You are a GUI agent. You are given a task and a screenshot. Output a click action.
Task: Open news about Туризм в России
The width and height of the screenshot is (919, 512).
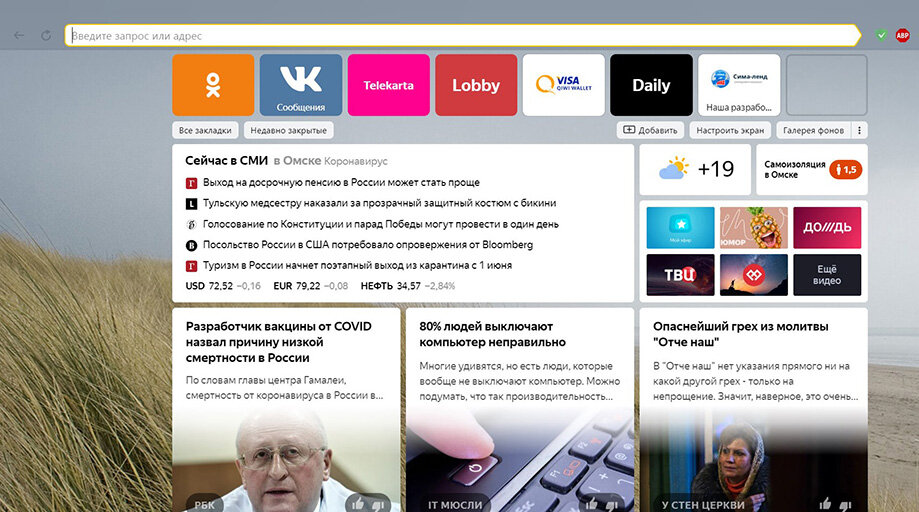click(357, 265)
